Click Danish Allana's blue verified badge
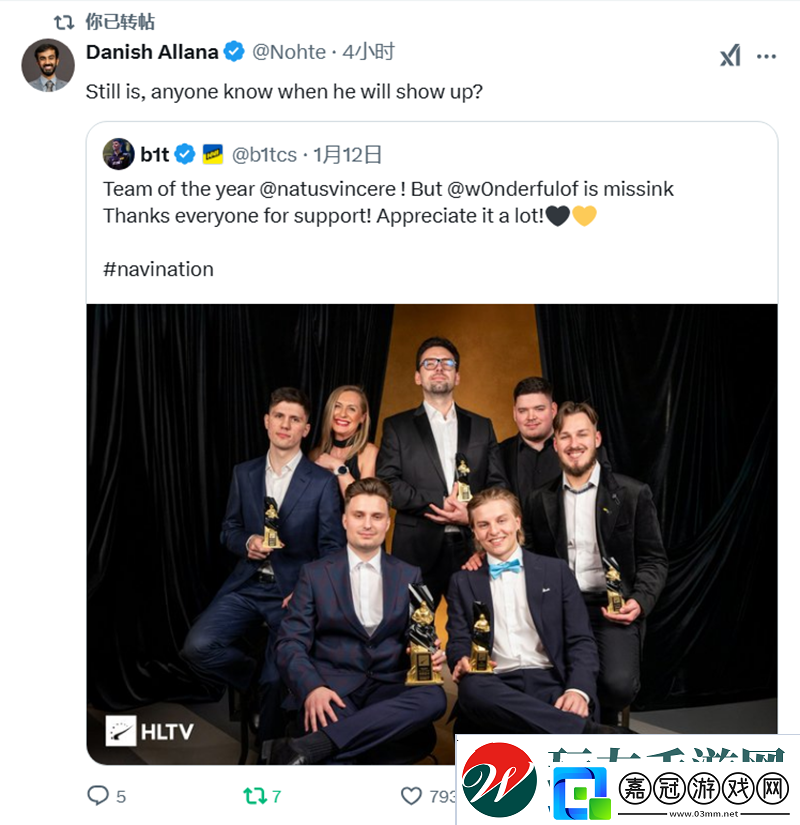 click(234, 52)
